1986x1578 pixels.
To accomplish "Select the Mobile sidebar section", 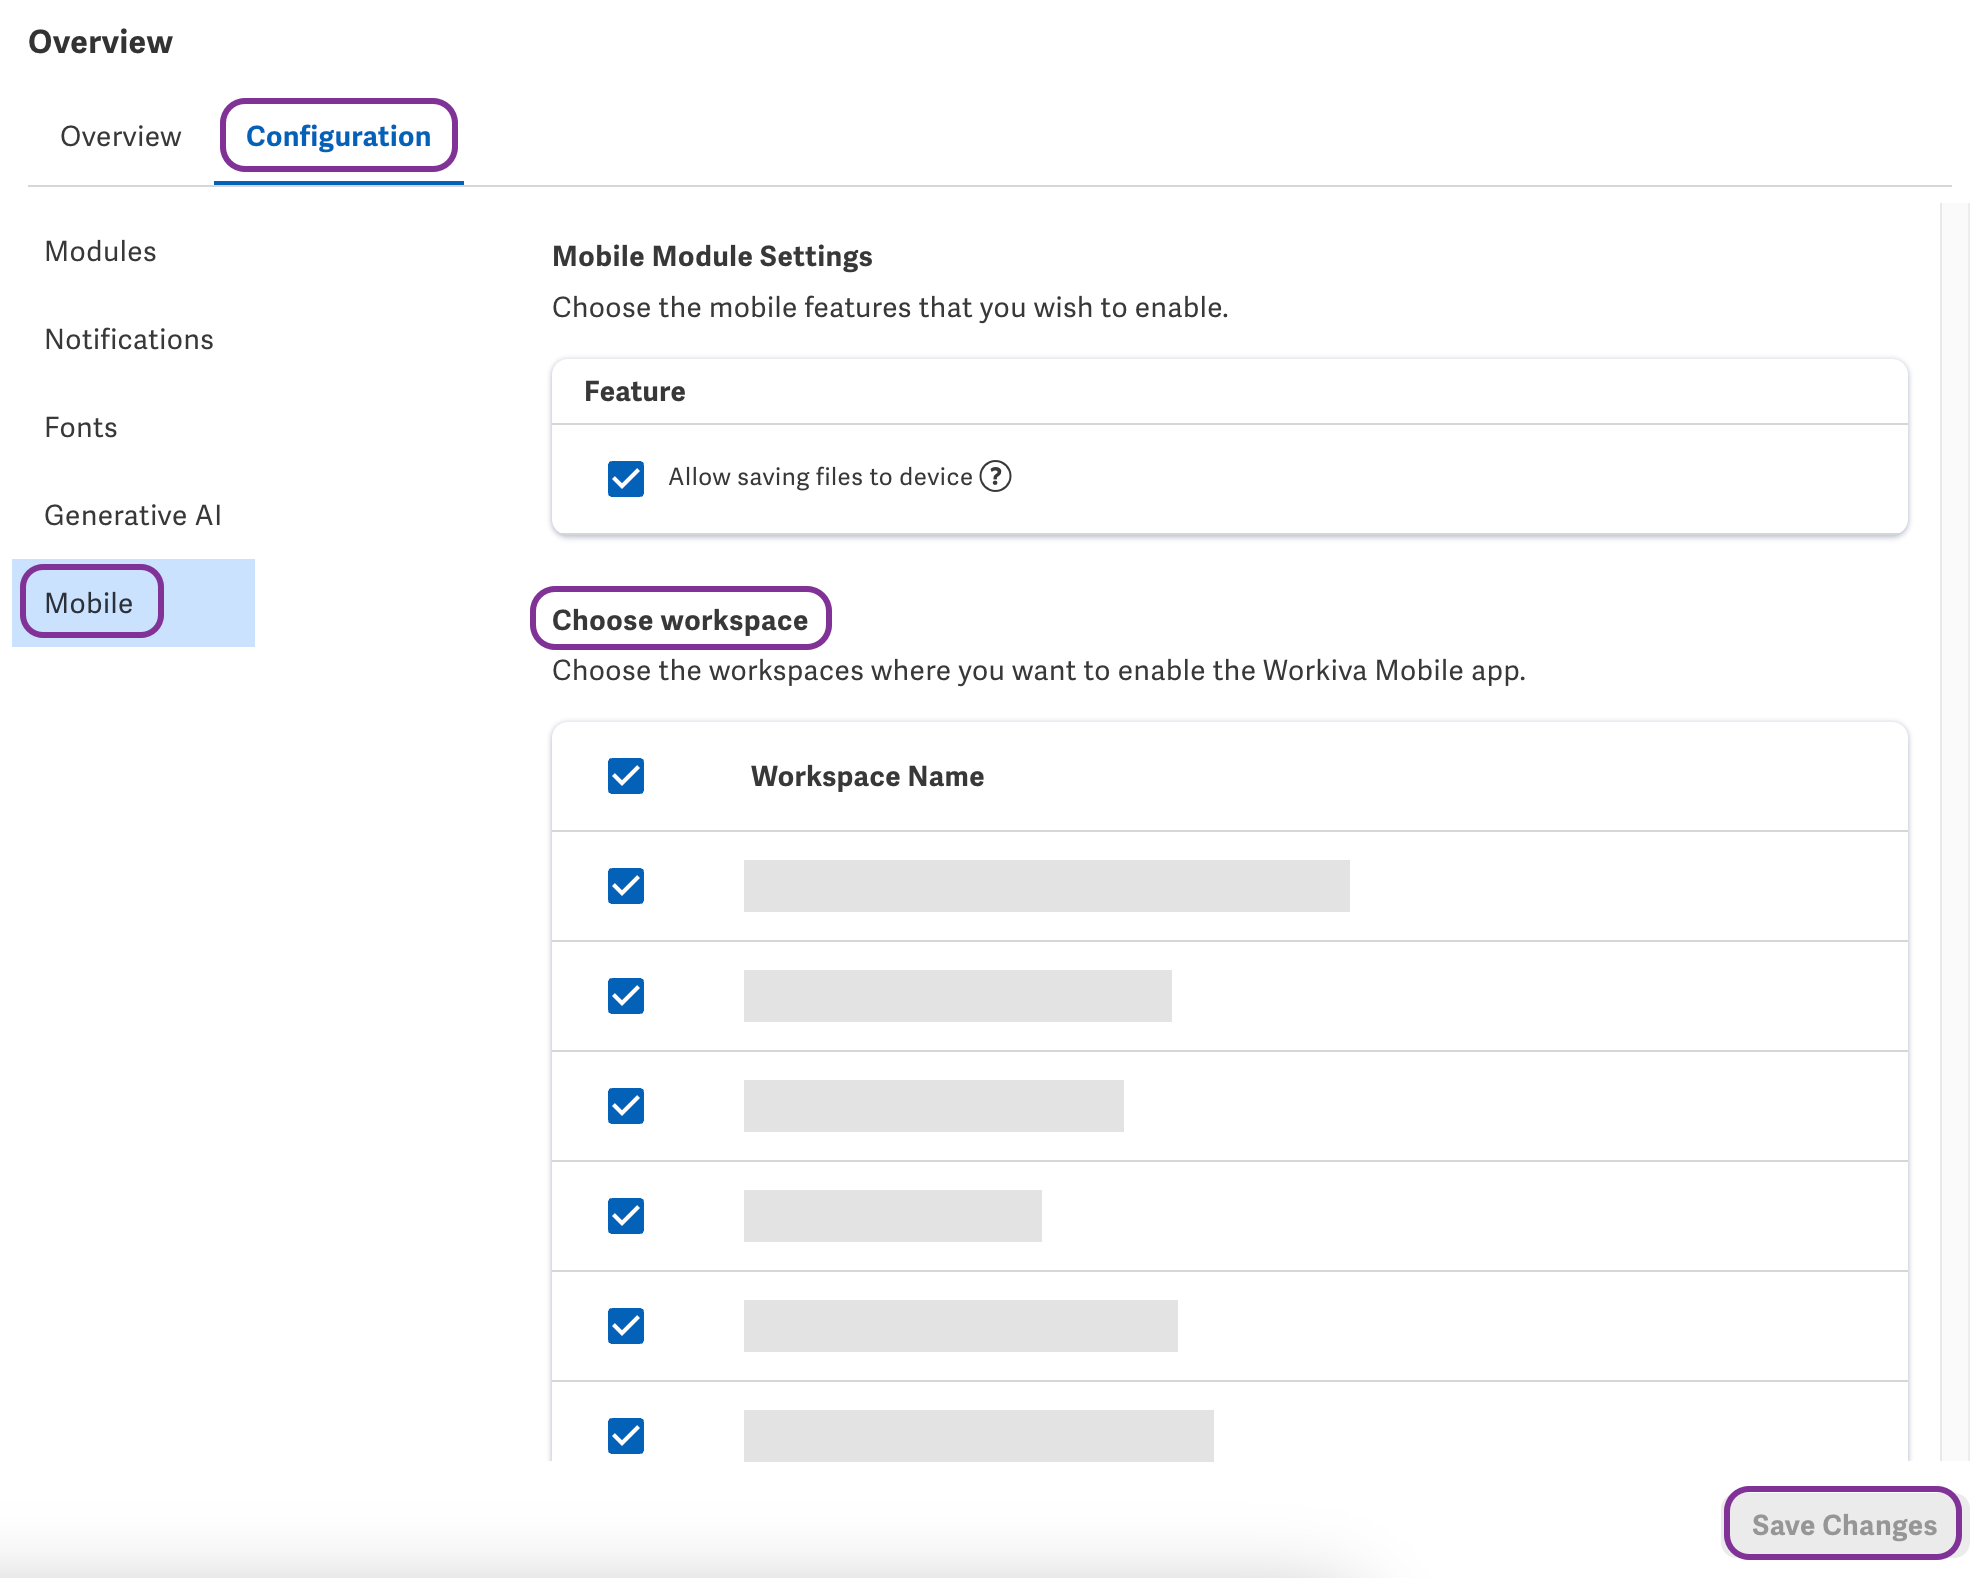I will click(x=88, y=602).
